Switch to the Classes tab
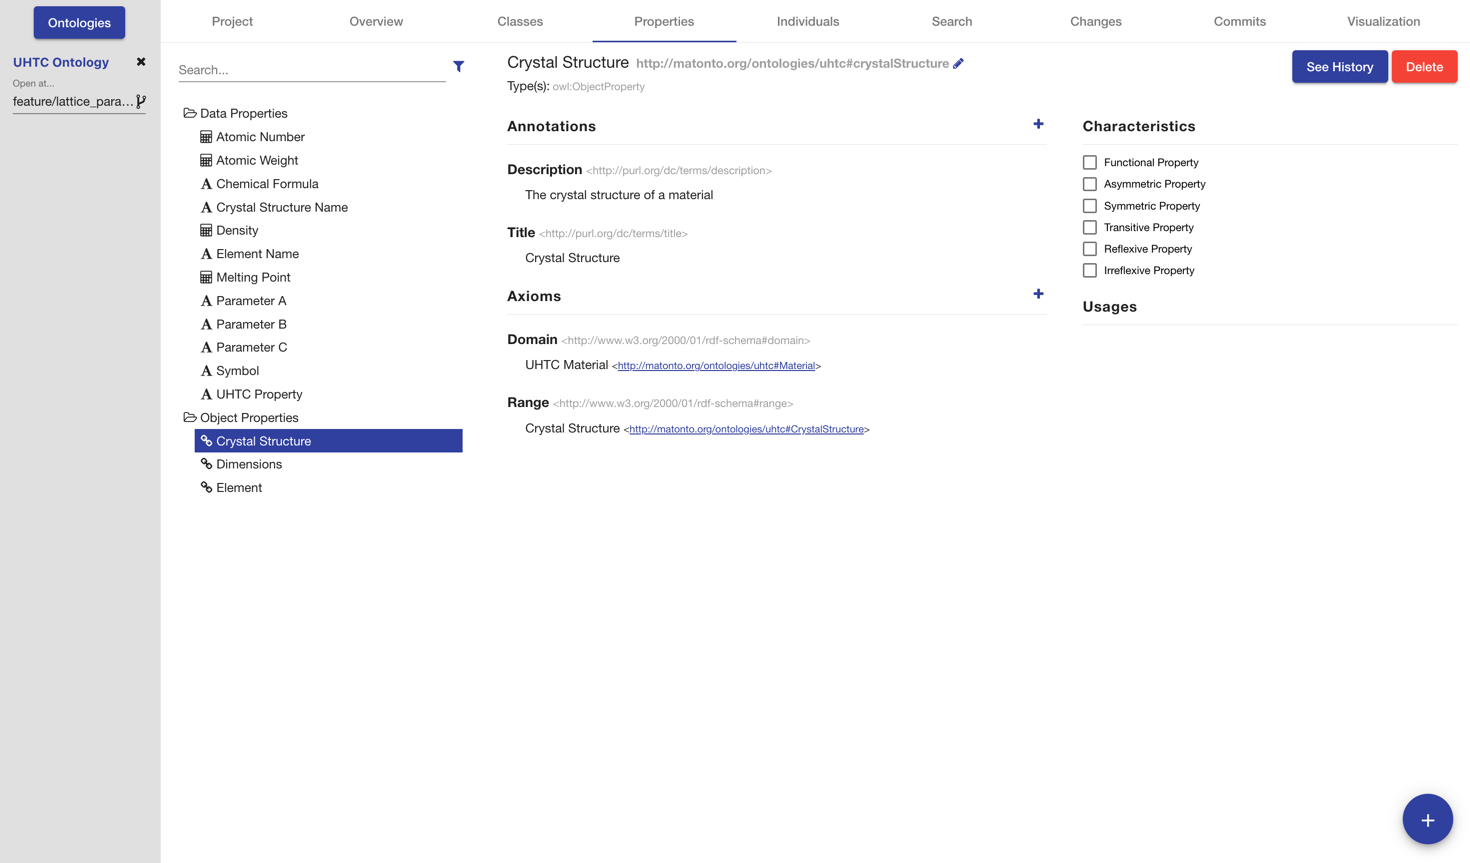The image size is (1470, 863). [520, 21]
